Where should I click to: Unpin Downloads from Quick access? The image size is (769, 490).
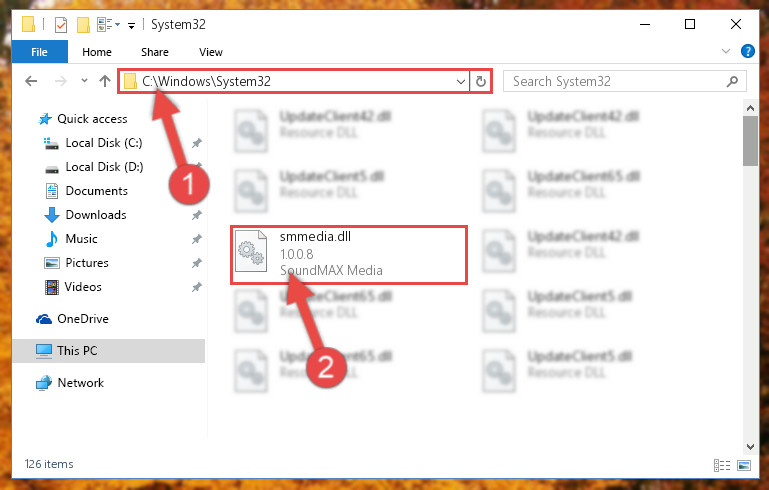point(197,215)
